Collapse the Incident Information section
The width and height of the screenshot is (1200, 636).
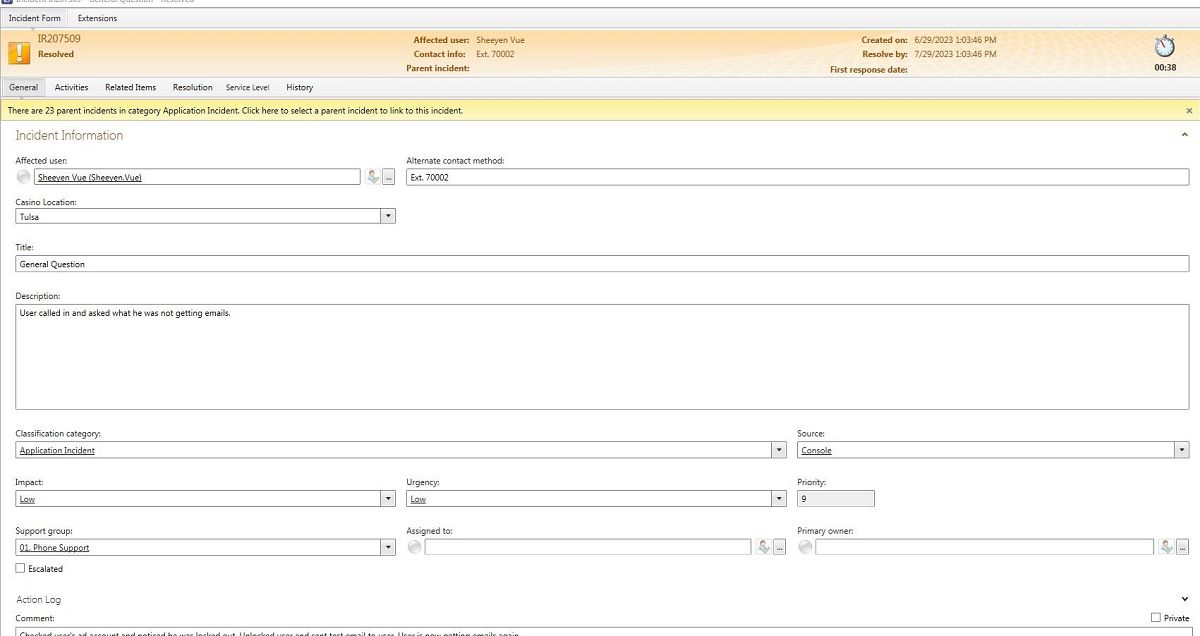1185,134
